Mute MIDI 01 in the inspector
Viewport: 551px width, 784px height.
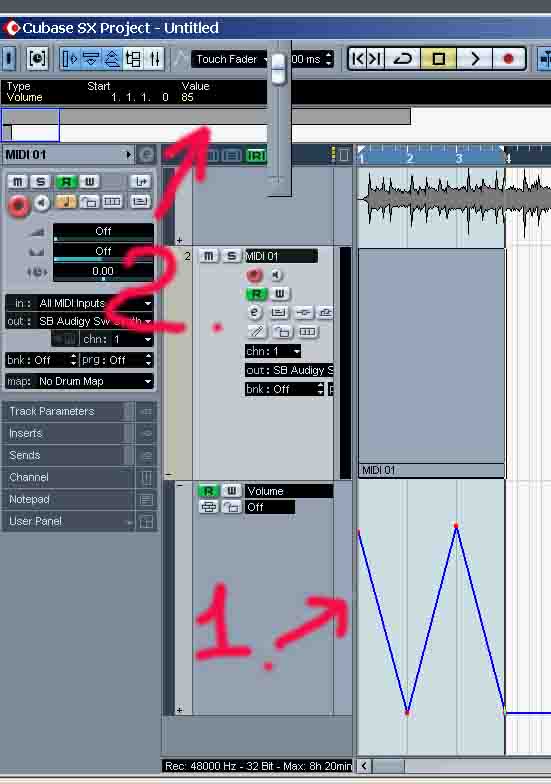[18, 181]
